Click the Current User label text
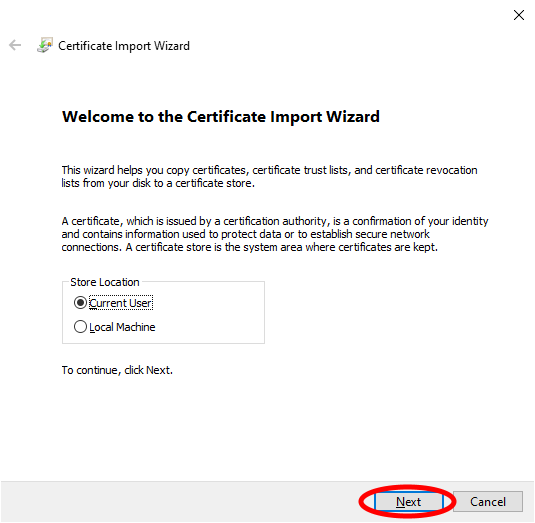Screen dimensions: 535x523 [120, 303]
